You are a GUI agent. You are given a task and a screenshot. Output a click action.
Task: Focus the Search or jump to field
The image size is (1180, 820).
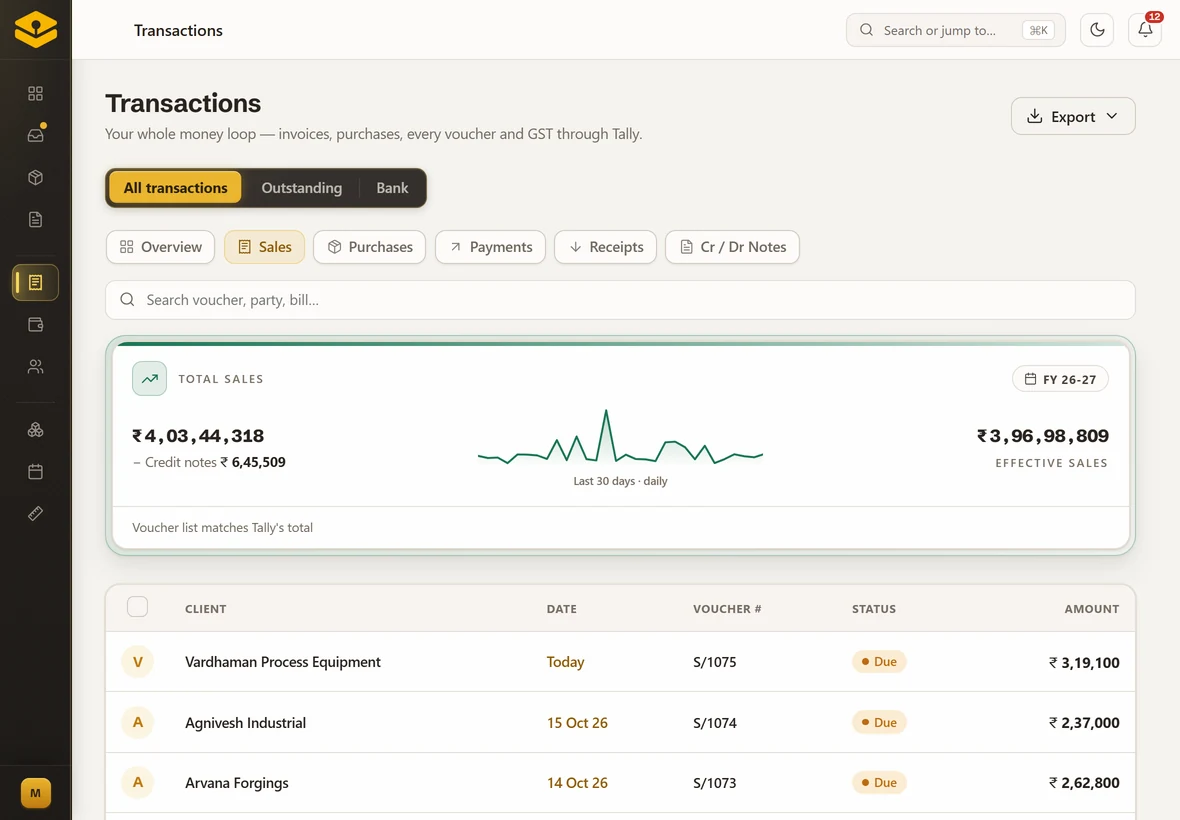[x=956, y=30]
